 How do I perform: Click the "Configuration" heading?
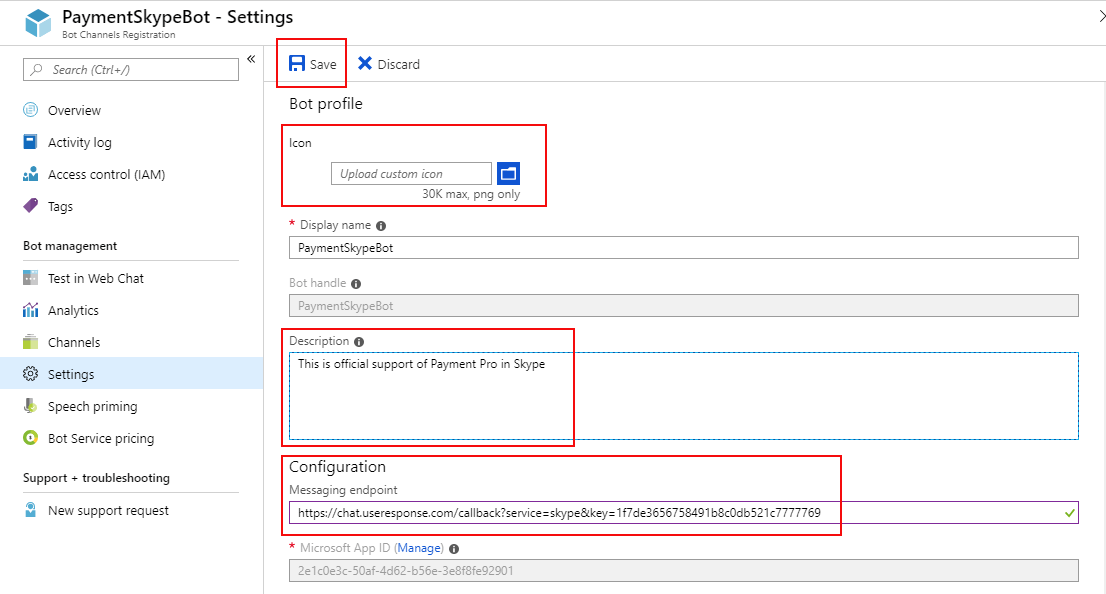tap(337, 467)
